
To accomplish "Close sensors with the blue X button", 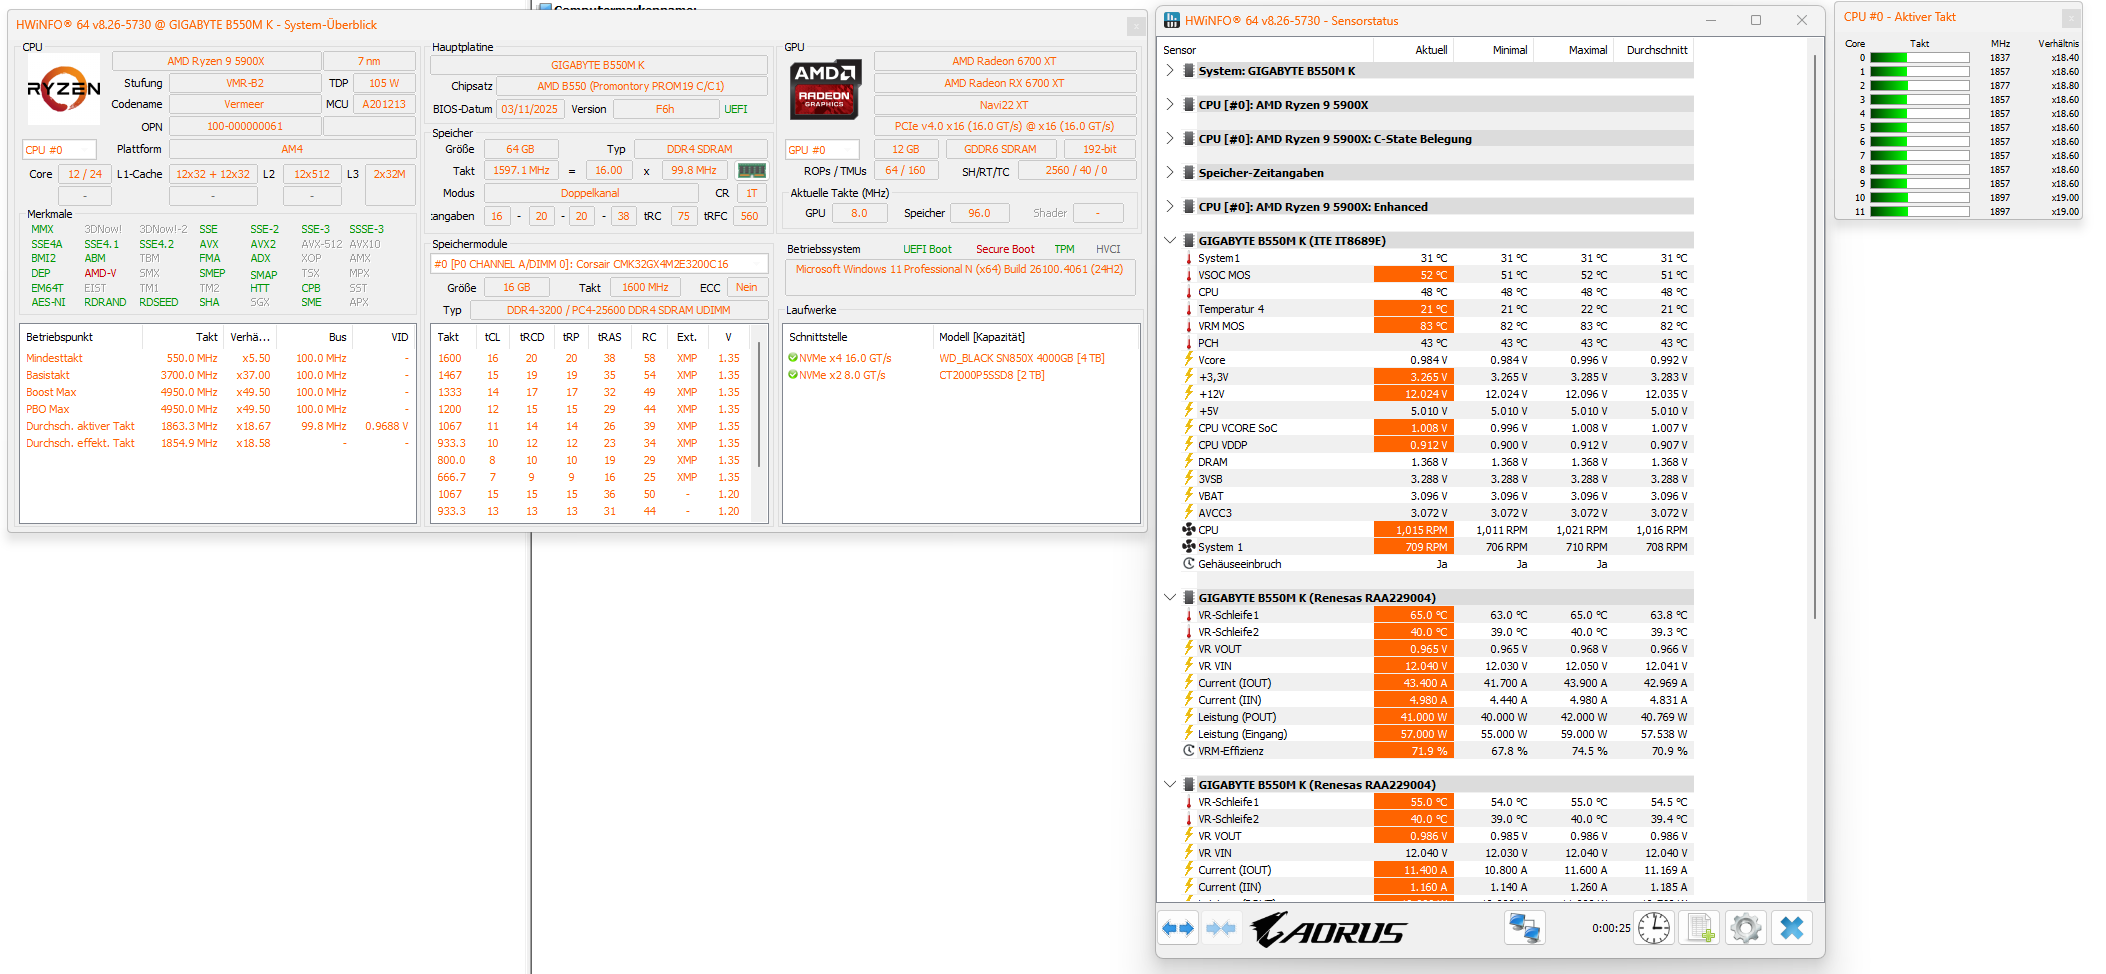I will [x=1792, y=929].
